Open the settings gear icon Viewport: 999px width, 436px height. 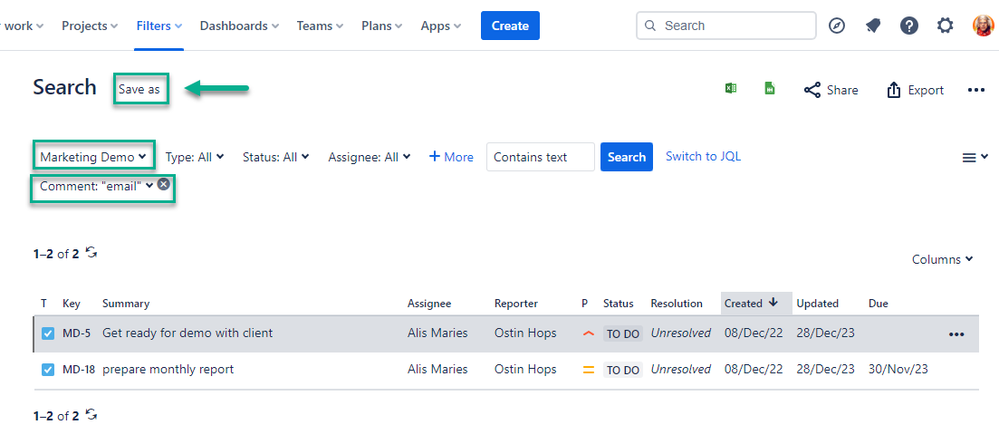coord(945,26)
